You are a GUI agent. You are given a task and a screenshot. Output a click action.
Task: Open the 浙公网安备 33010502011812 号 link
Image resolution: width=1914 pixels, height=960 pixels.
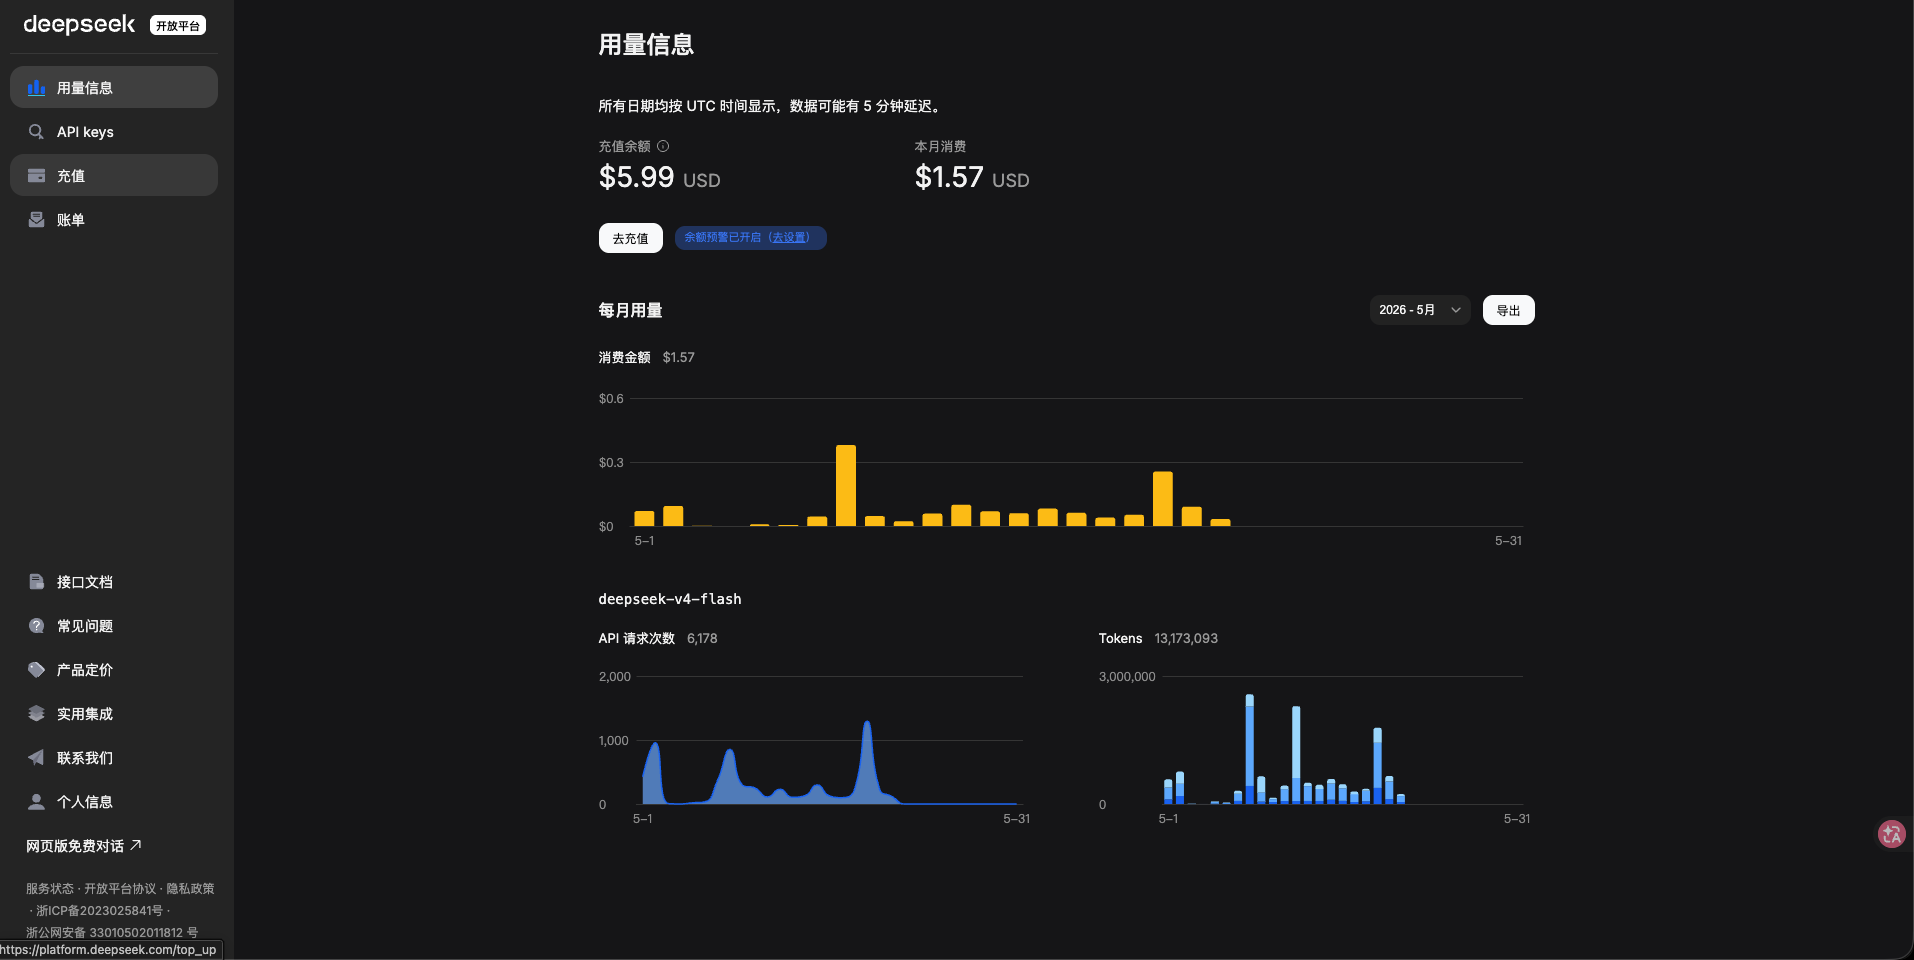[x=112, y=932]
